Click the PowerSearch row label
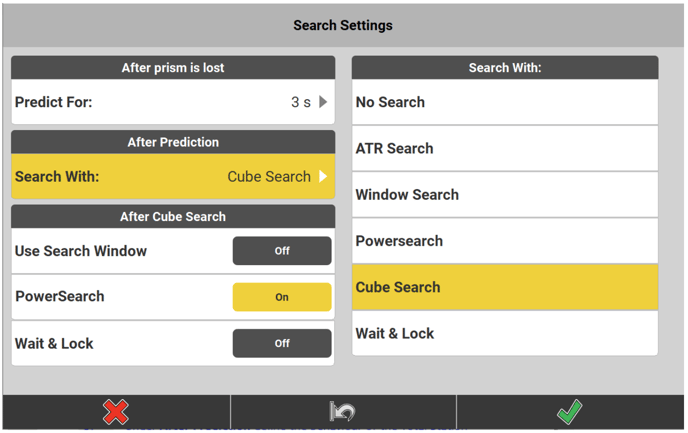Viewport: 688px width, 433px height. click(60, 297)
